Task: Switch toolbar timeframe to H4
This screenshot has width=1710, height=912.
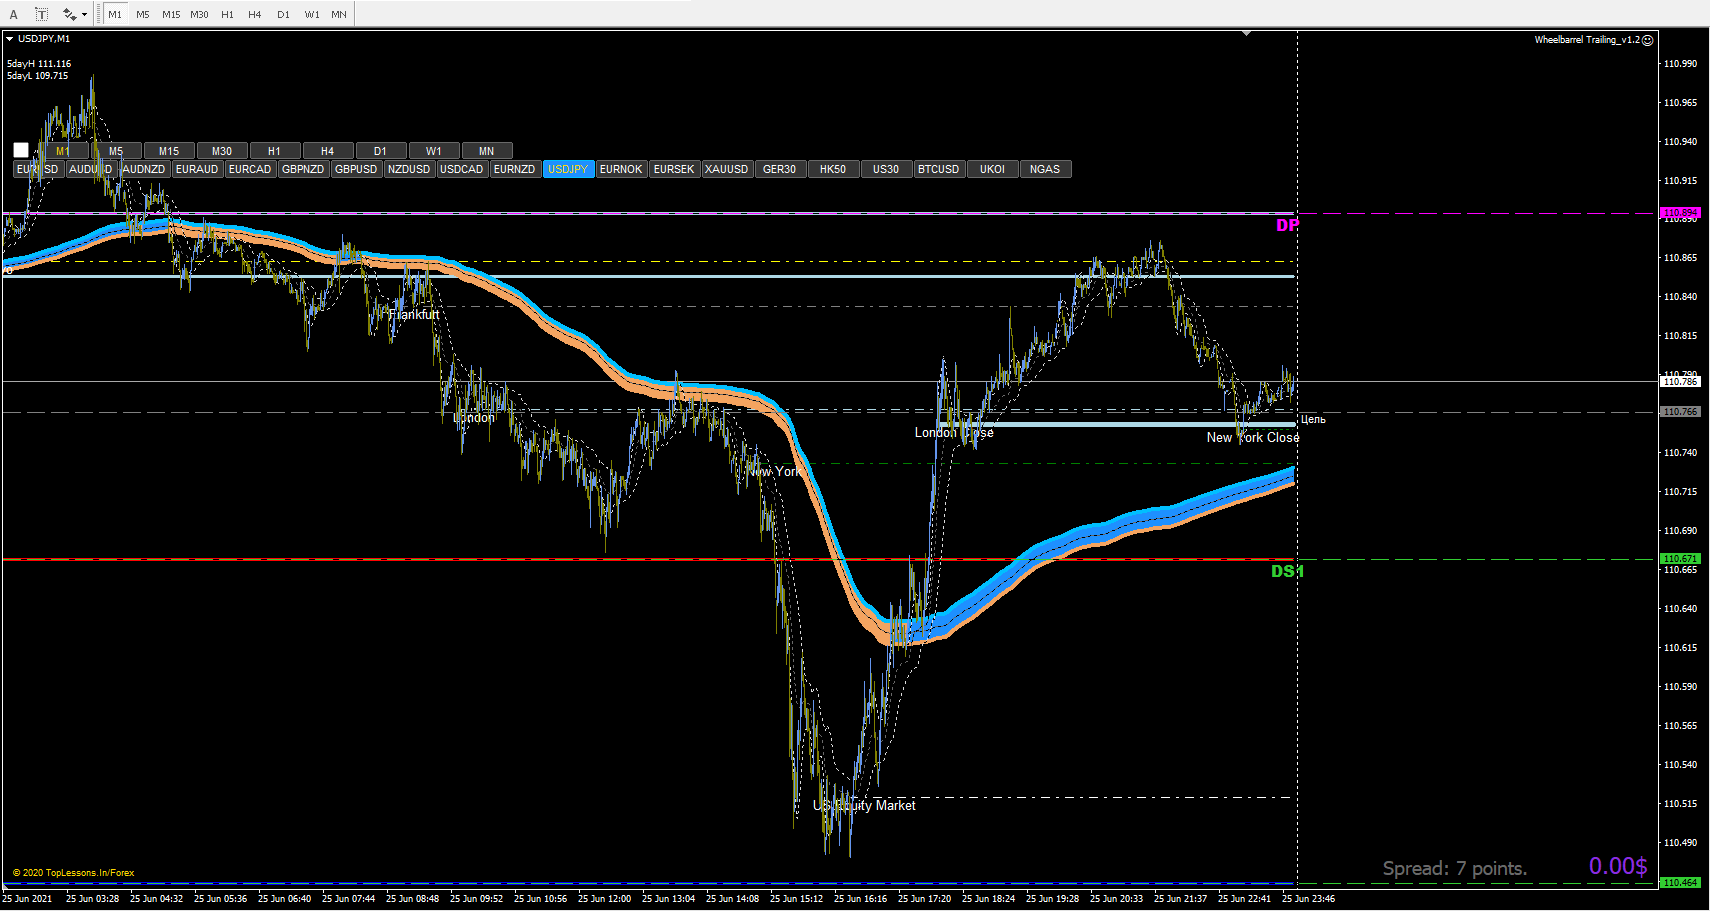Action: [x=255, y=14]
